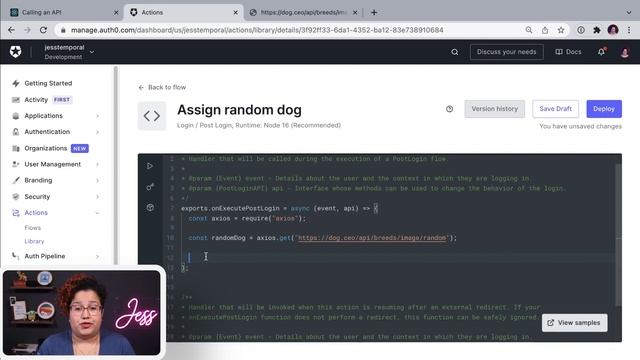The height and width of the screenshot is (360, 640).
Task: Click the browser zoom magnifier icon
Action: 529,30
